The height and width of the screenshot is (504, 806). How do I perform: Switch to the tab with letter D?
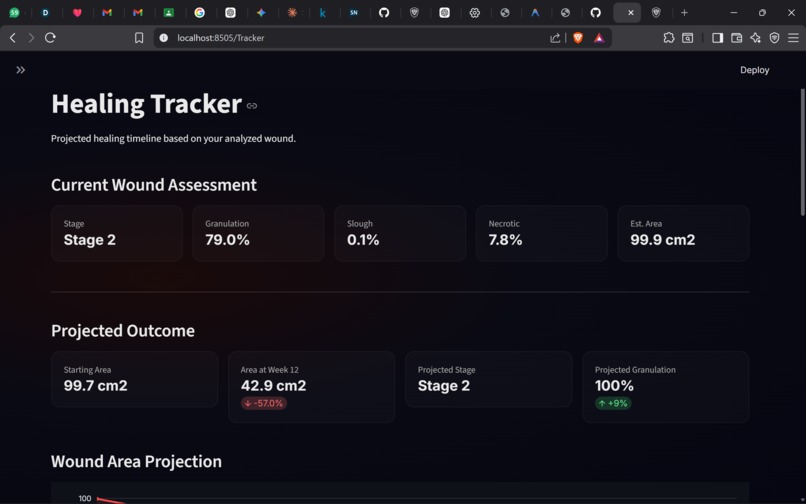[45, 13]
